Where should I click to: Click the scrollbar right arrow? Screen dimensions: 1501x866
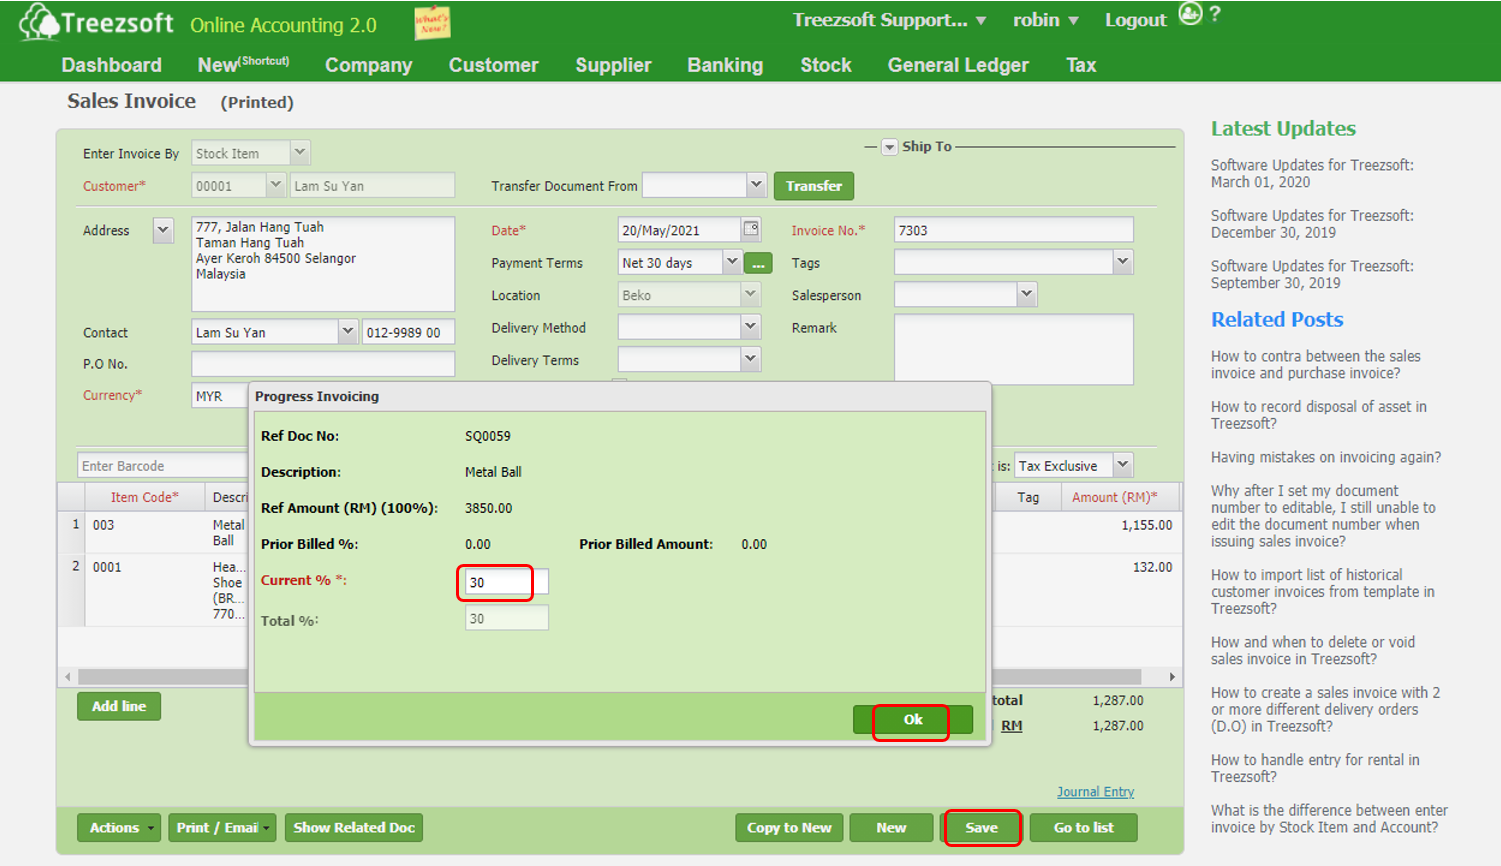[x=1171, y=677]
